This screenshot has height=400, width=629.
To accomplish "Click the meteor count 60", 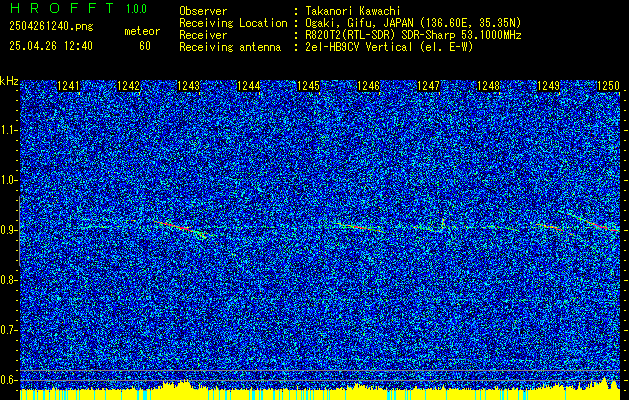I will 145,46.
